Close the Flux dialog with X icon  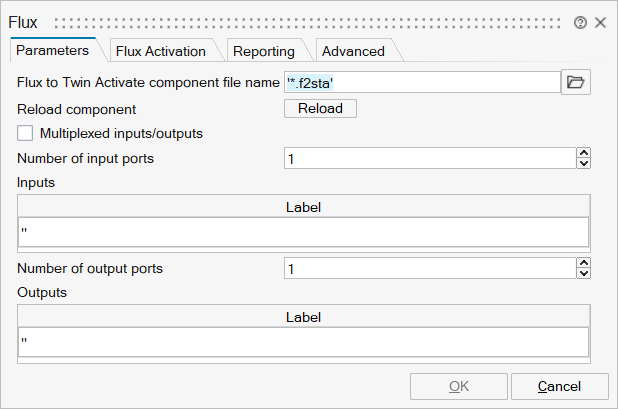coord(601,22)
